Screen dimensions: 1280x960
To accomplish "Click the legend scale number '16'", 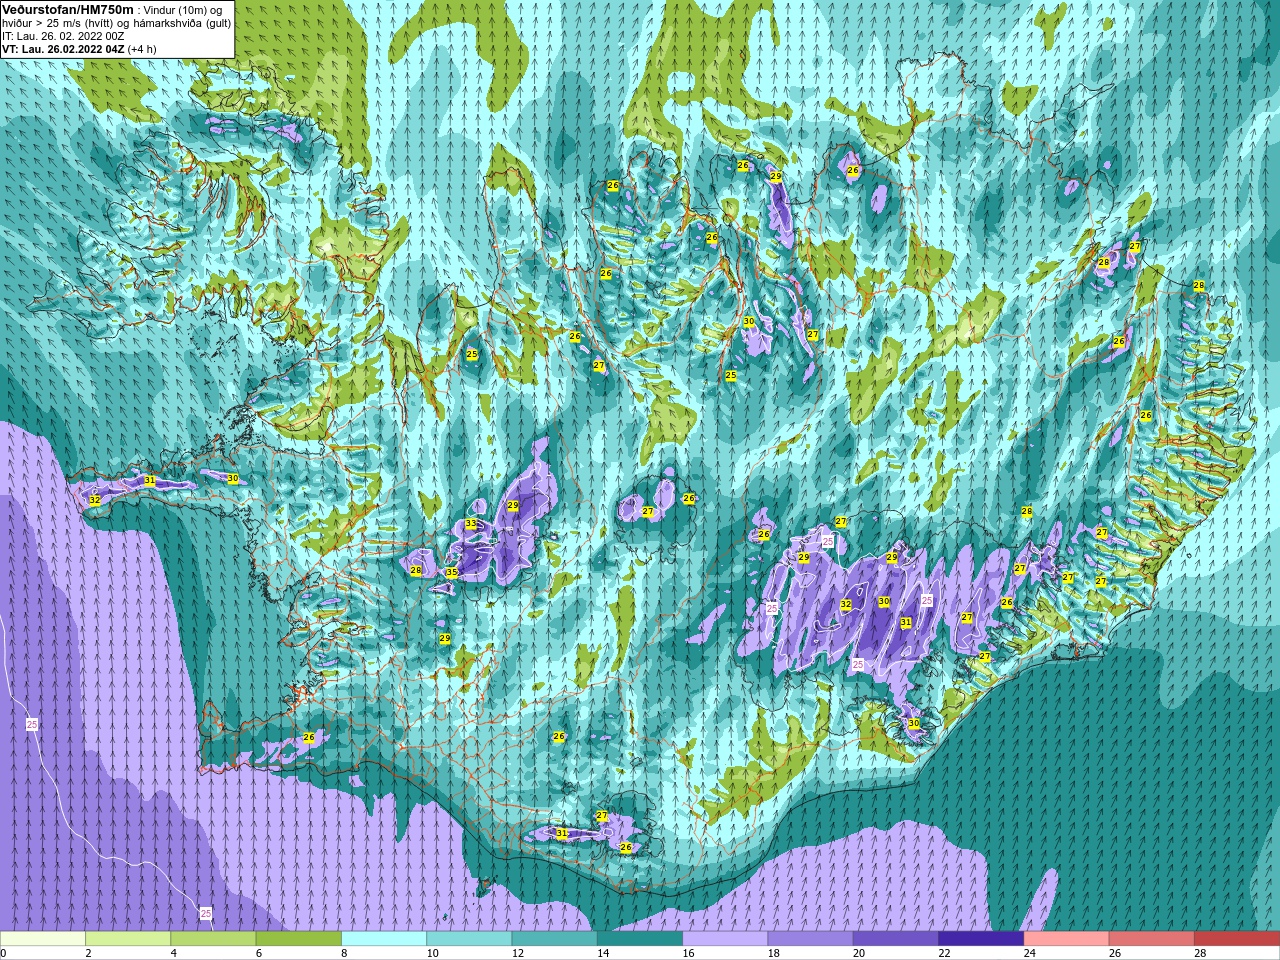I will pyautogui.click(x=687, y=953).
